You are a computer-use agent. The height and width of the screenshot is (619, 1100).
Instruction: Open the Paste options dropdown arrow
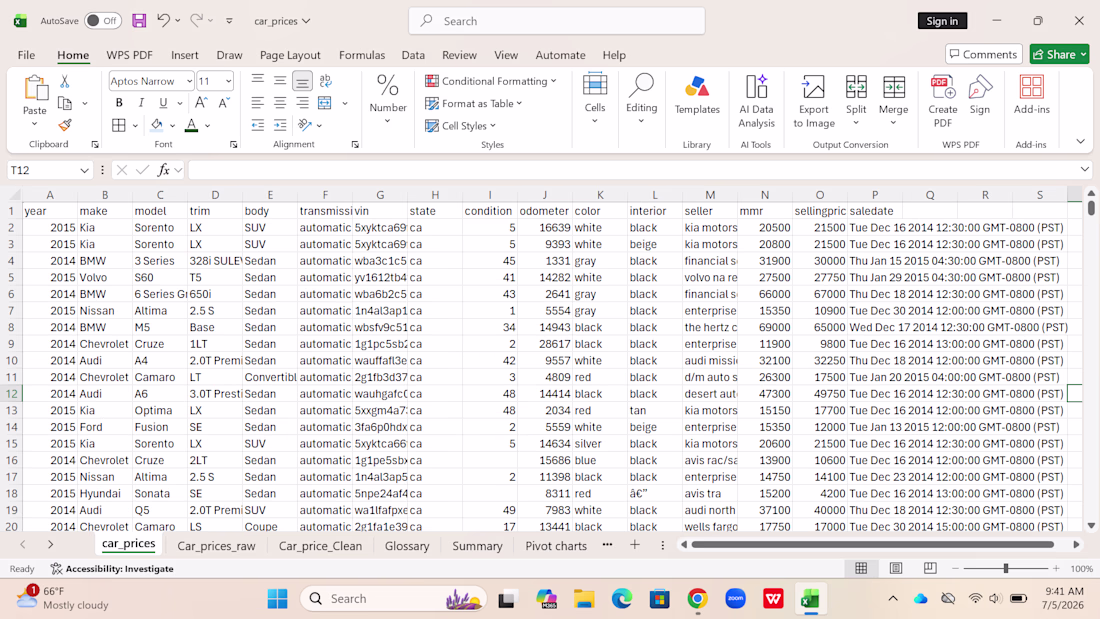tap(34, 125)
